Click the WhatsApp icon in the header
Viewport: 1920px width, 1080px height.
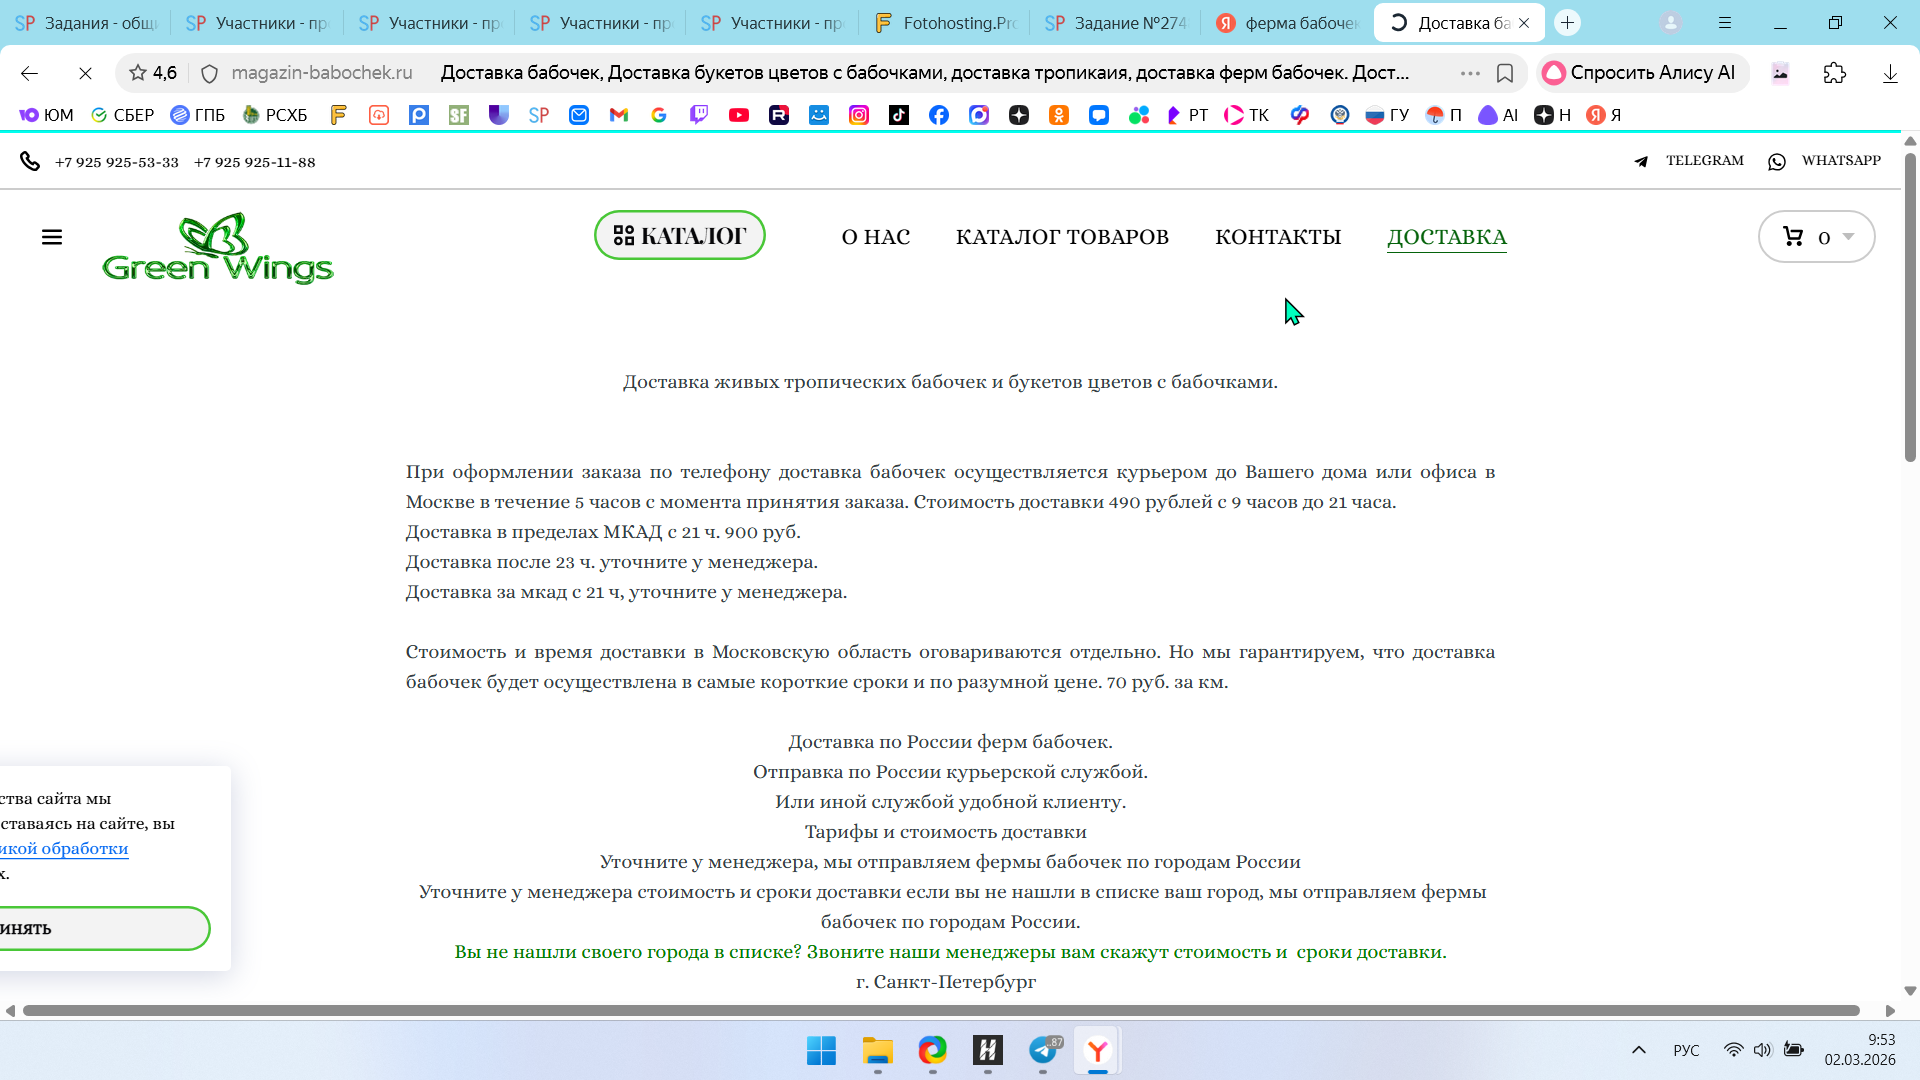tap(1777, 161)
